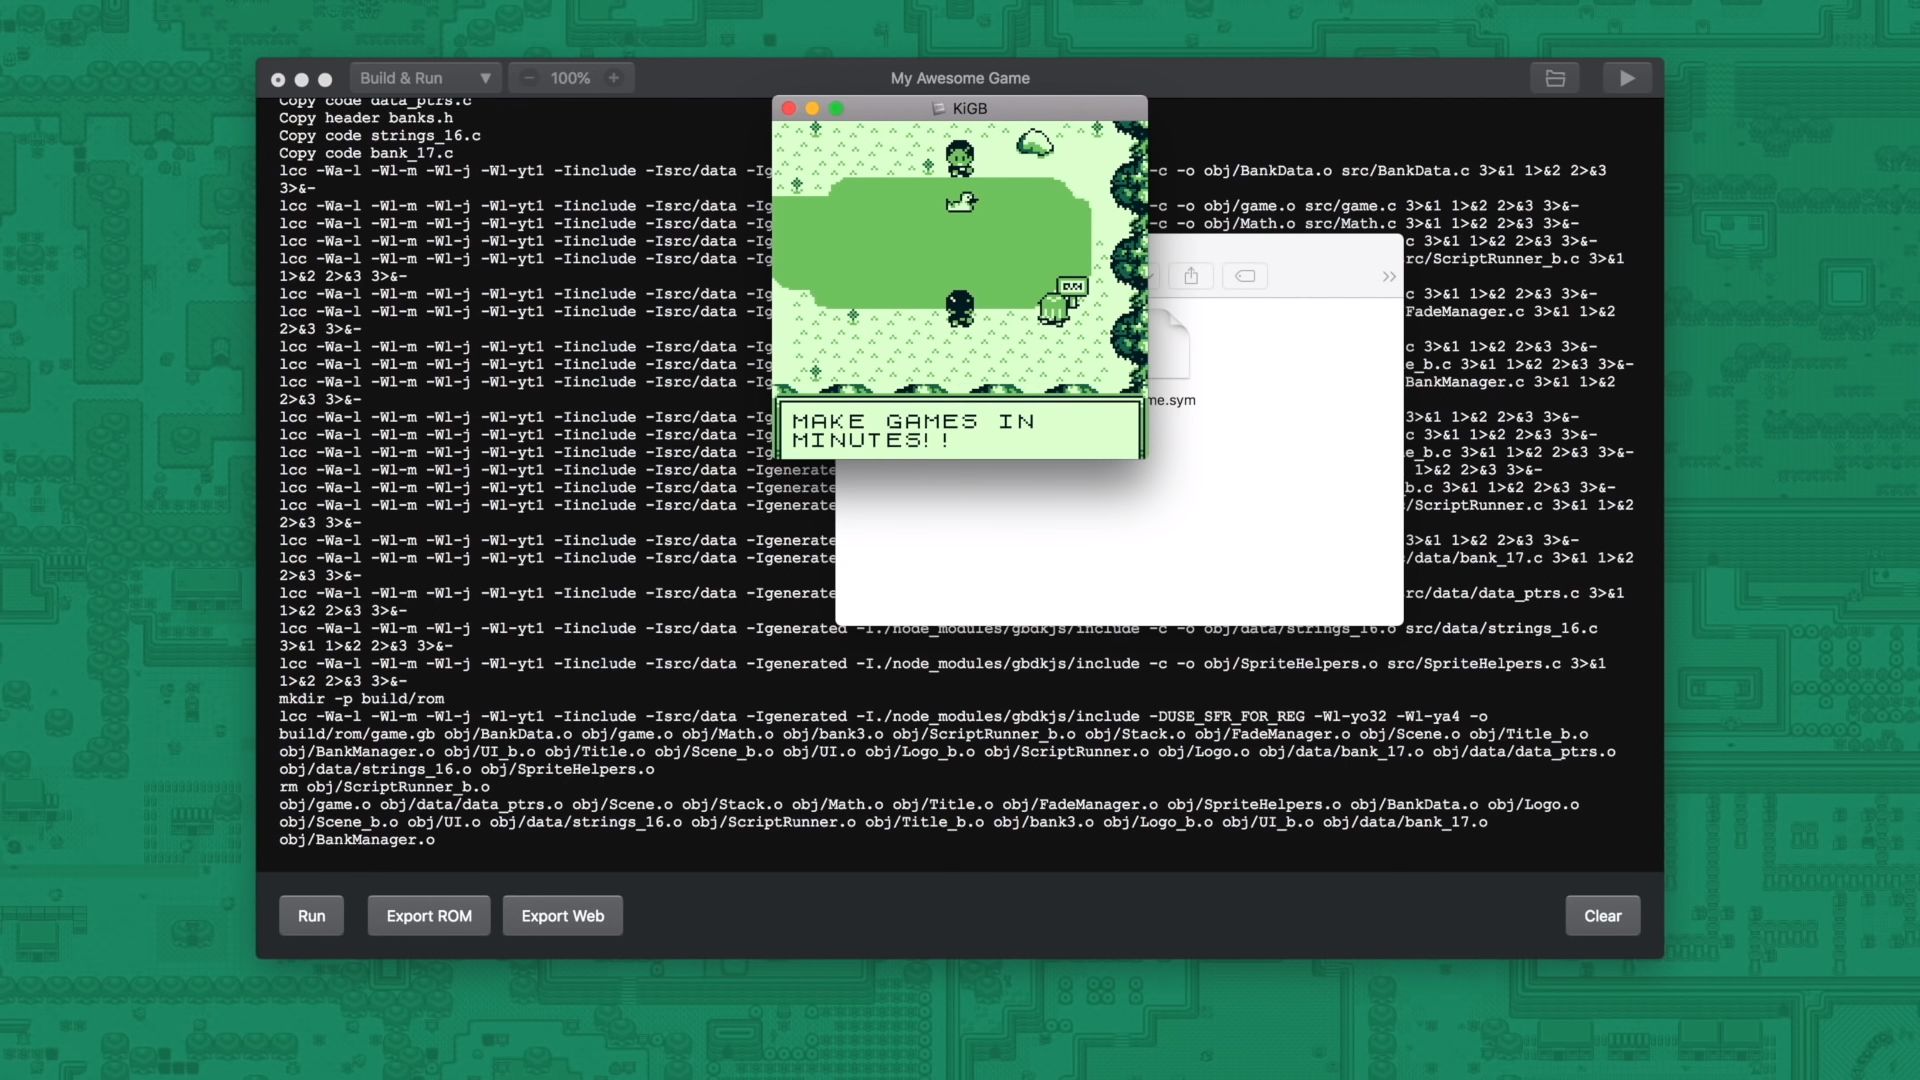Zoom out with the minus button
1920x1080 pixels.
529,78
